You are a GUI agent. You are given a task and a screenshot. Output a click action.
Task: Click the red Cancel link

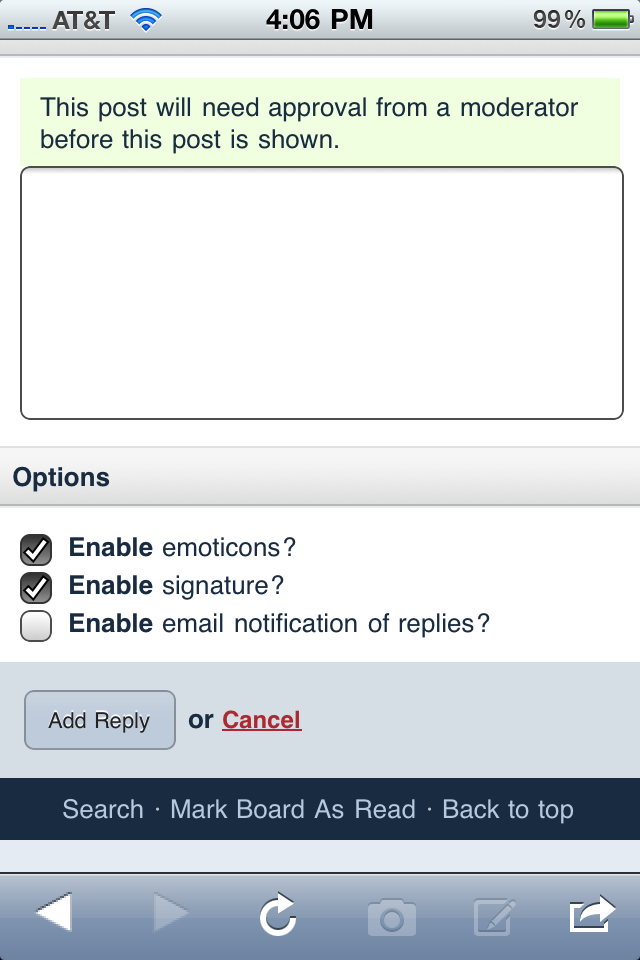pyautogui.click(x=261, y=720)
